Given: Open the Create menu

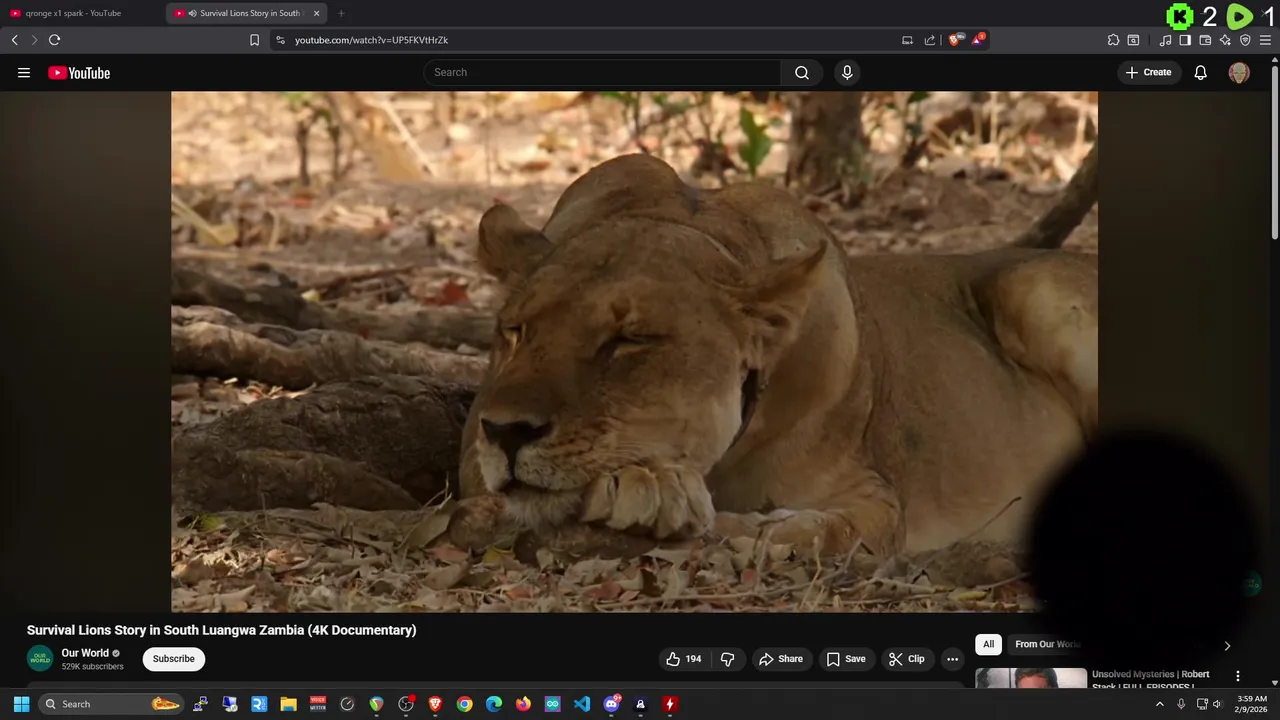Looking at the screenshot, I should point(1148,72).
